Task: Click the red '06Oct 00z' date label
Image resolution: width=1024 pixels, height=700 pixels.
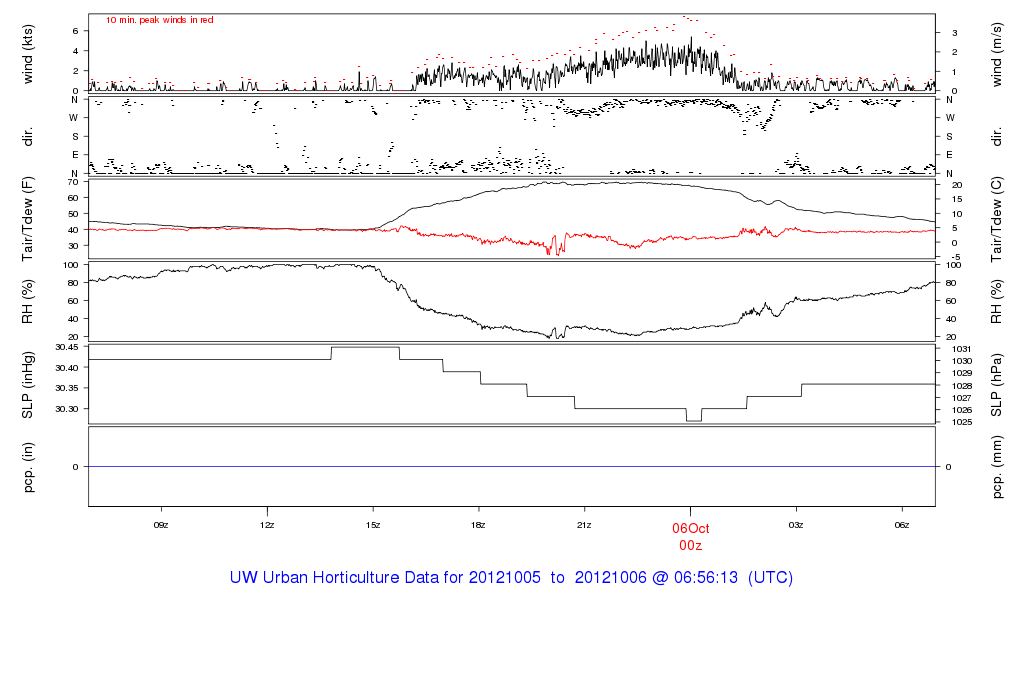Action: pyautogui.click(x=690, y=537)
